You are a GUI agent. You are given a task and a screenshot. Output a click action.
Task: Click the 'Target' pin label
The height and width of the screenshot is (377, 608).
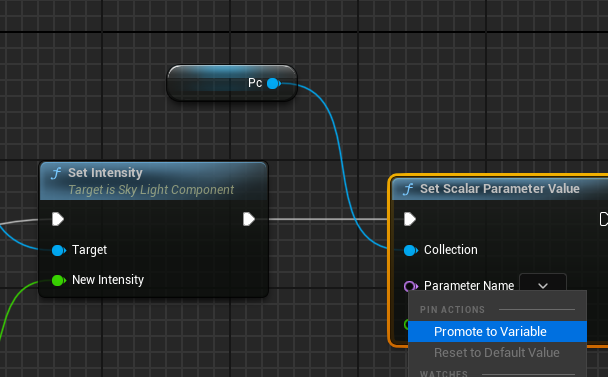click(90, 250)
